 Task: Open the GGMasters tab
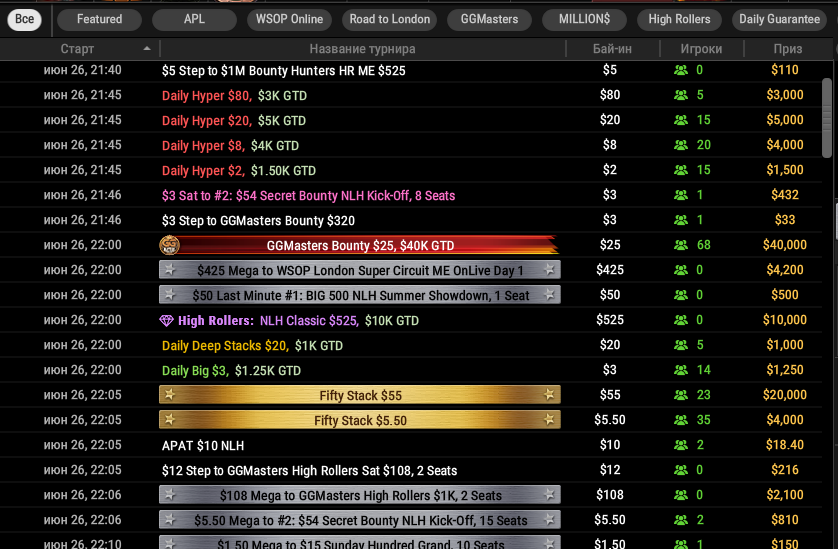pos(489,19)
